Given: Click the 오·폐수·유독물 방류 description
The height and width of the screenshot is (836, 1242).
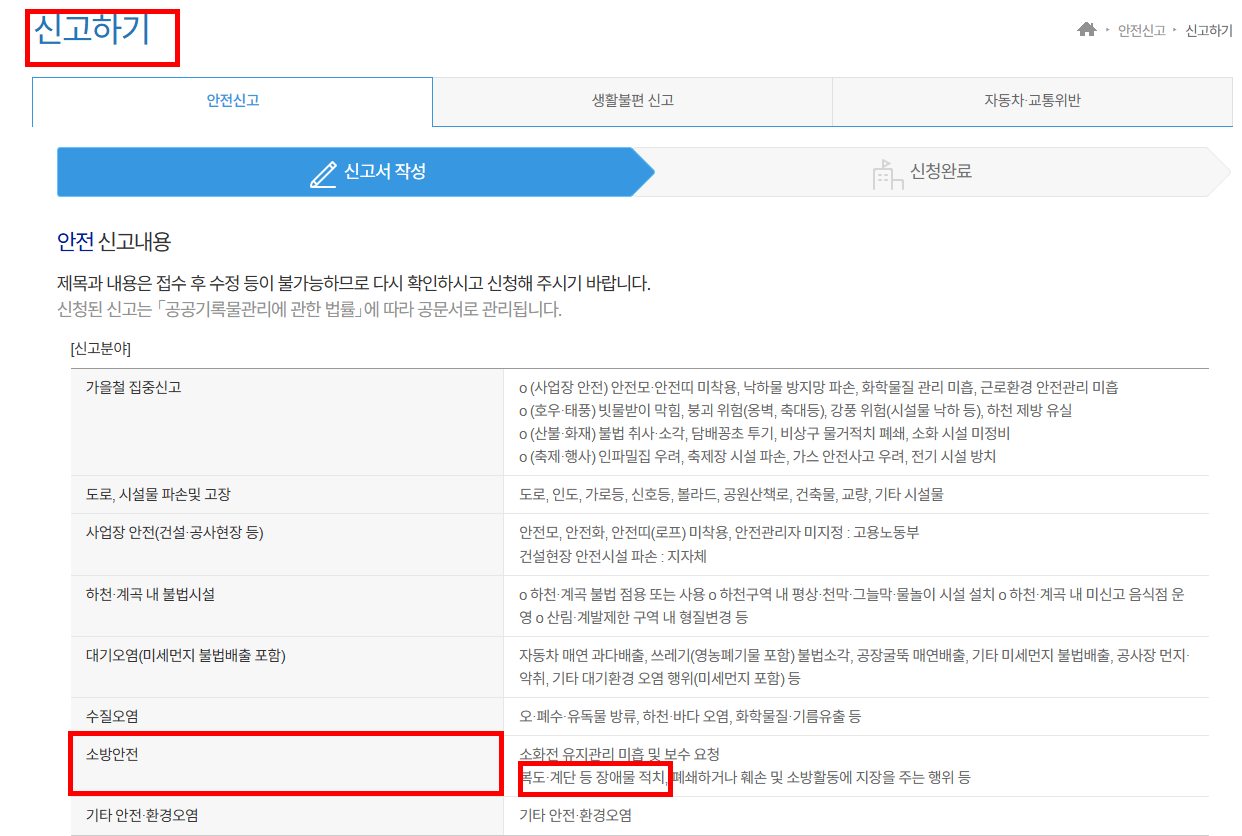Looking at the screenshot, I should click(689, 717).
